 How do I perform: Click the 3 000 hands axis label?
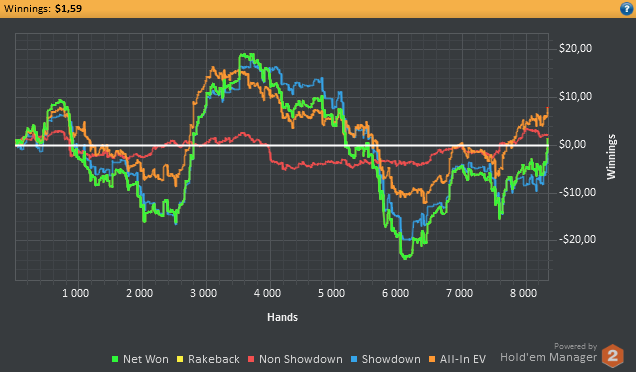(204, 293)
